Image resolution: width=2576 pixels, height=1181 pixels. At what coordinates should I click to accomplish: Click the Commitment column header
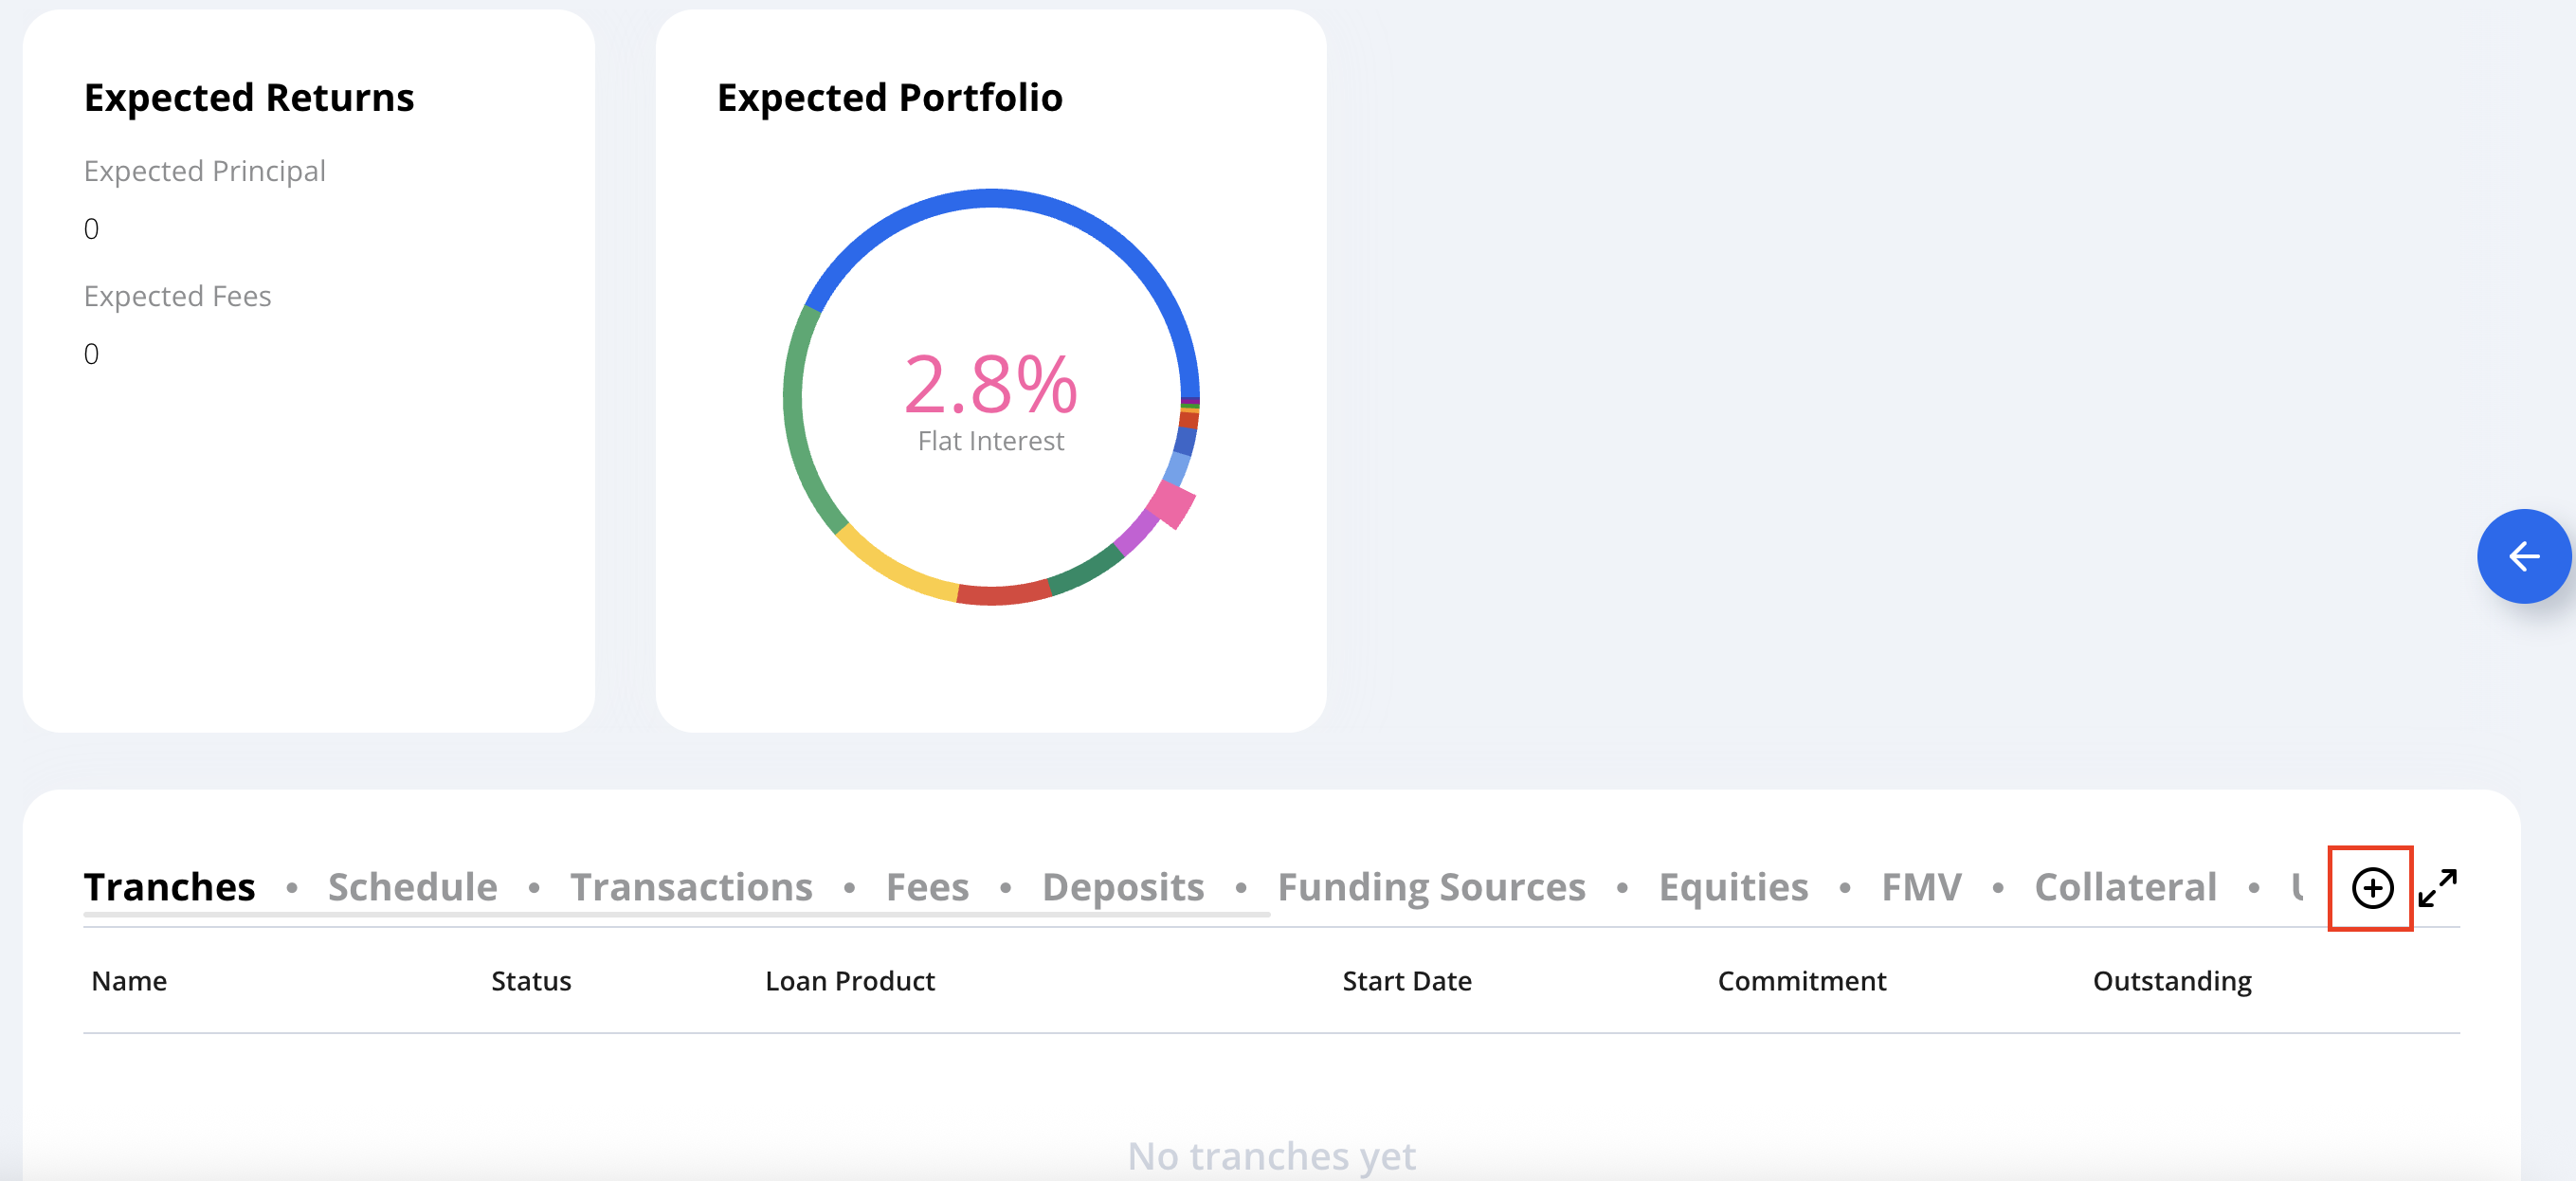point(1801,981)
